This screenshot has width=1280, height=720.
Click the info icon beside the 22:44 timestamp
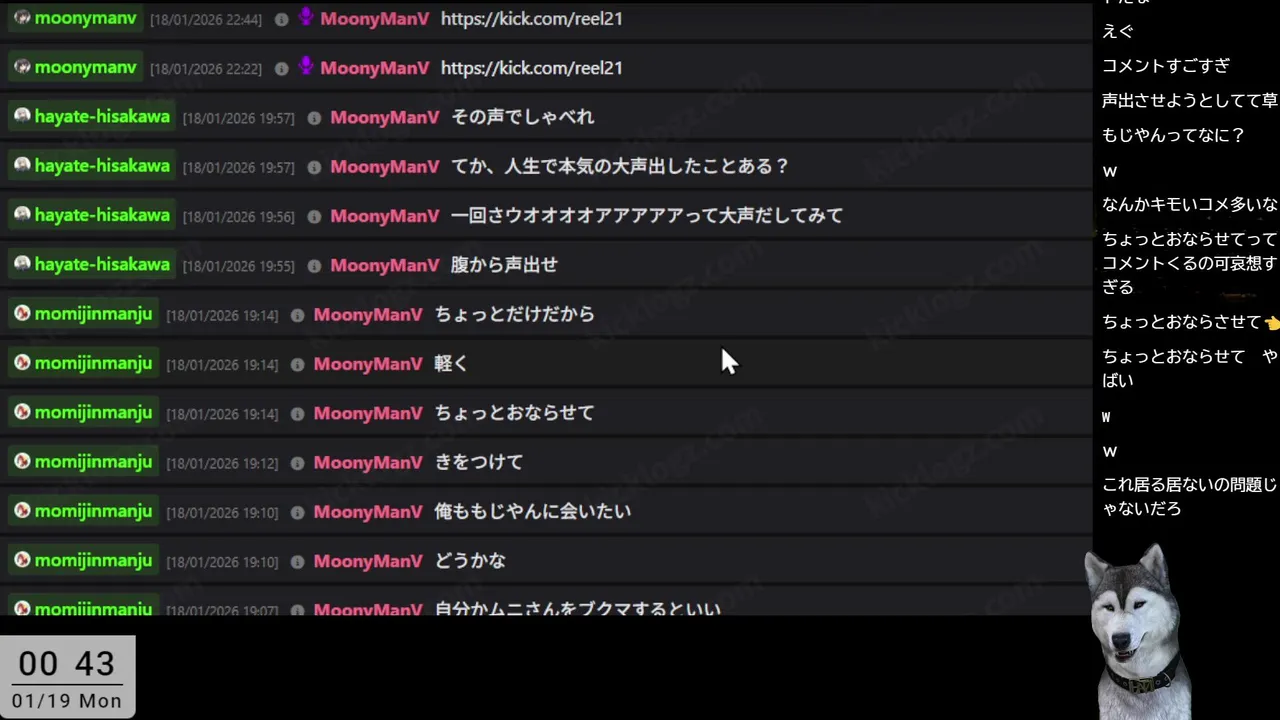pyautogui.click(x=281, y=19)
